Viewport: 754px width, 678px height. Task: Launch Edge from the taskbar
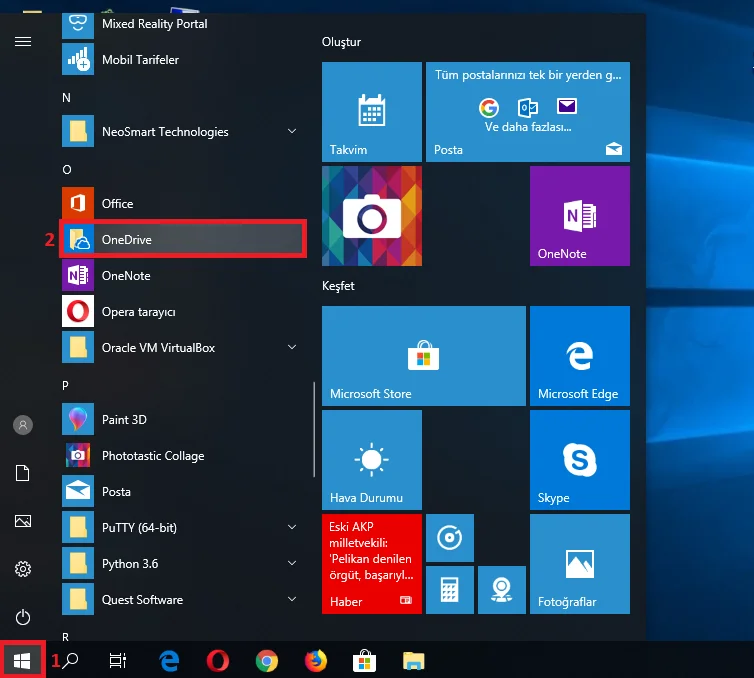click(169, 660)
